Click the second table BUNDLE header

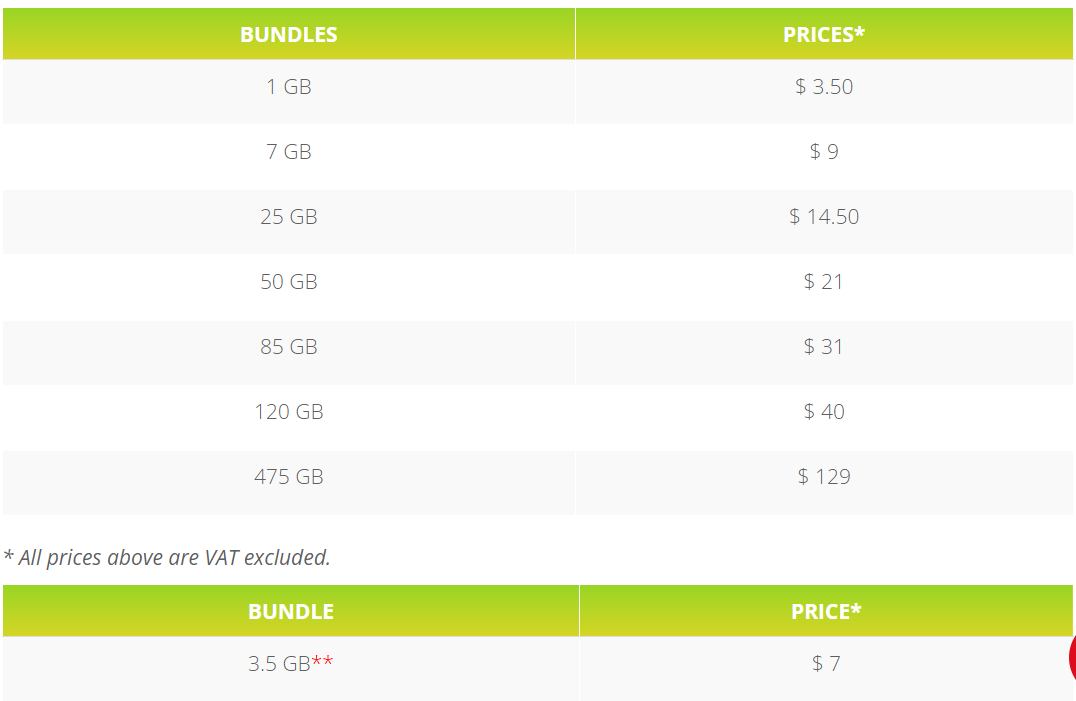(x=291, y=611)
